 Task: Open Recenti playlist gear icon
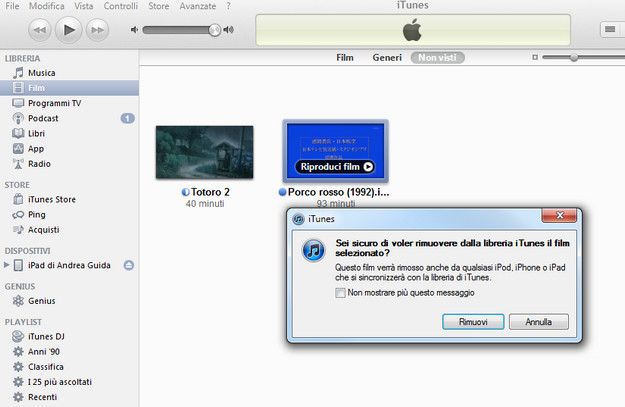[18, 397]
